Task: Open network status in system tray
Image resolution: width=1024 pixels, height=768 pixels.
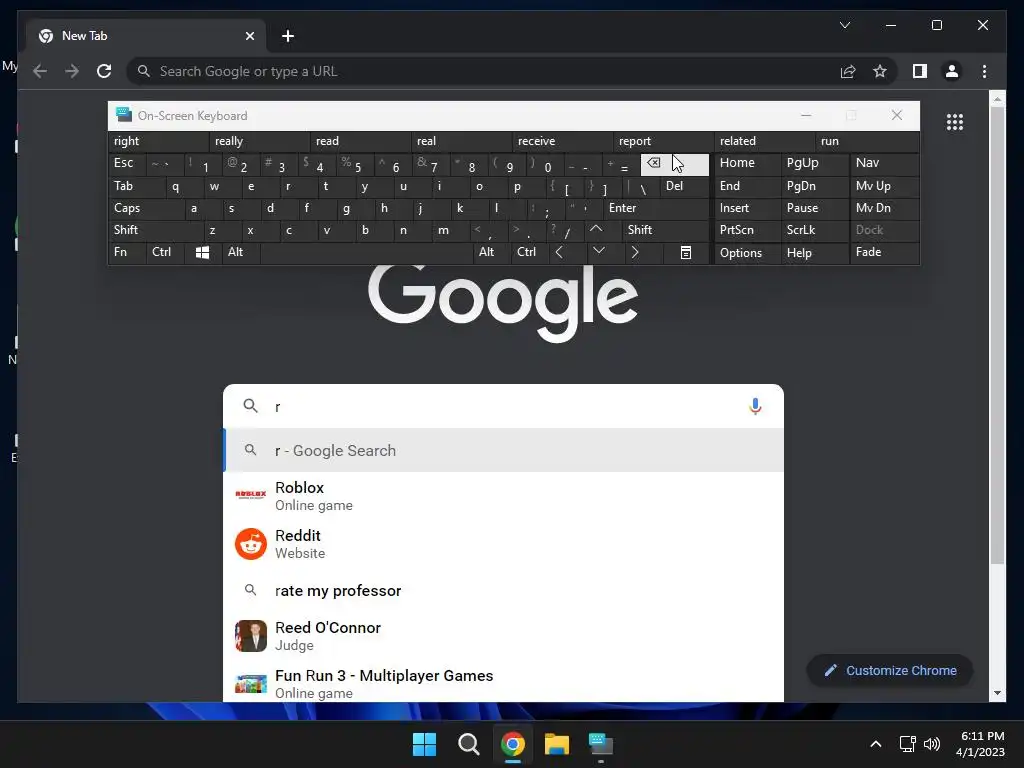Action: pos(907,744)
